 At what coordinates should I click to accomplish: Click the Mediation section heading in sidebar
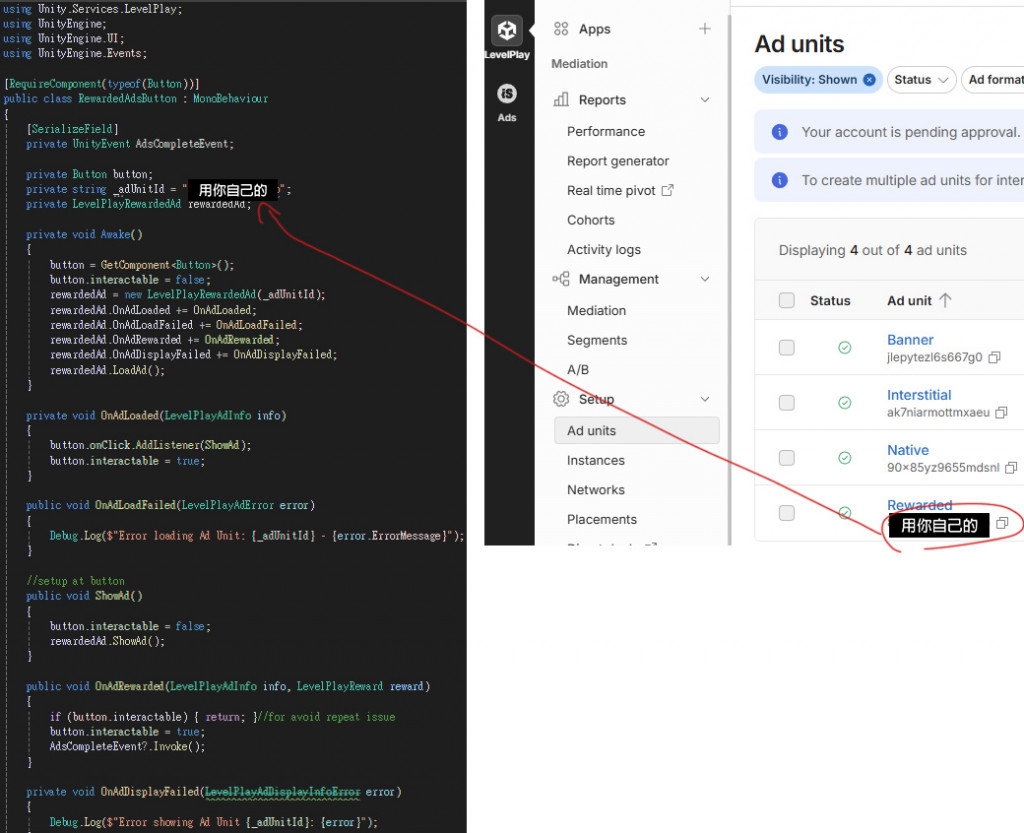coord(579,64)
